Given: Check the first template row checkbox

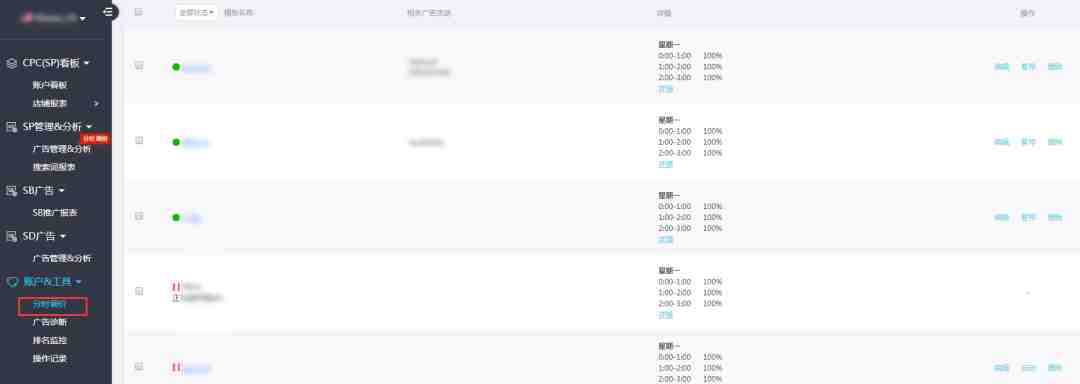Looking at the screenshot, I should (139, 65).
